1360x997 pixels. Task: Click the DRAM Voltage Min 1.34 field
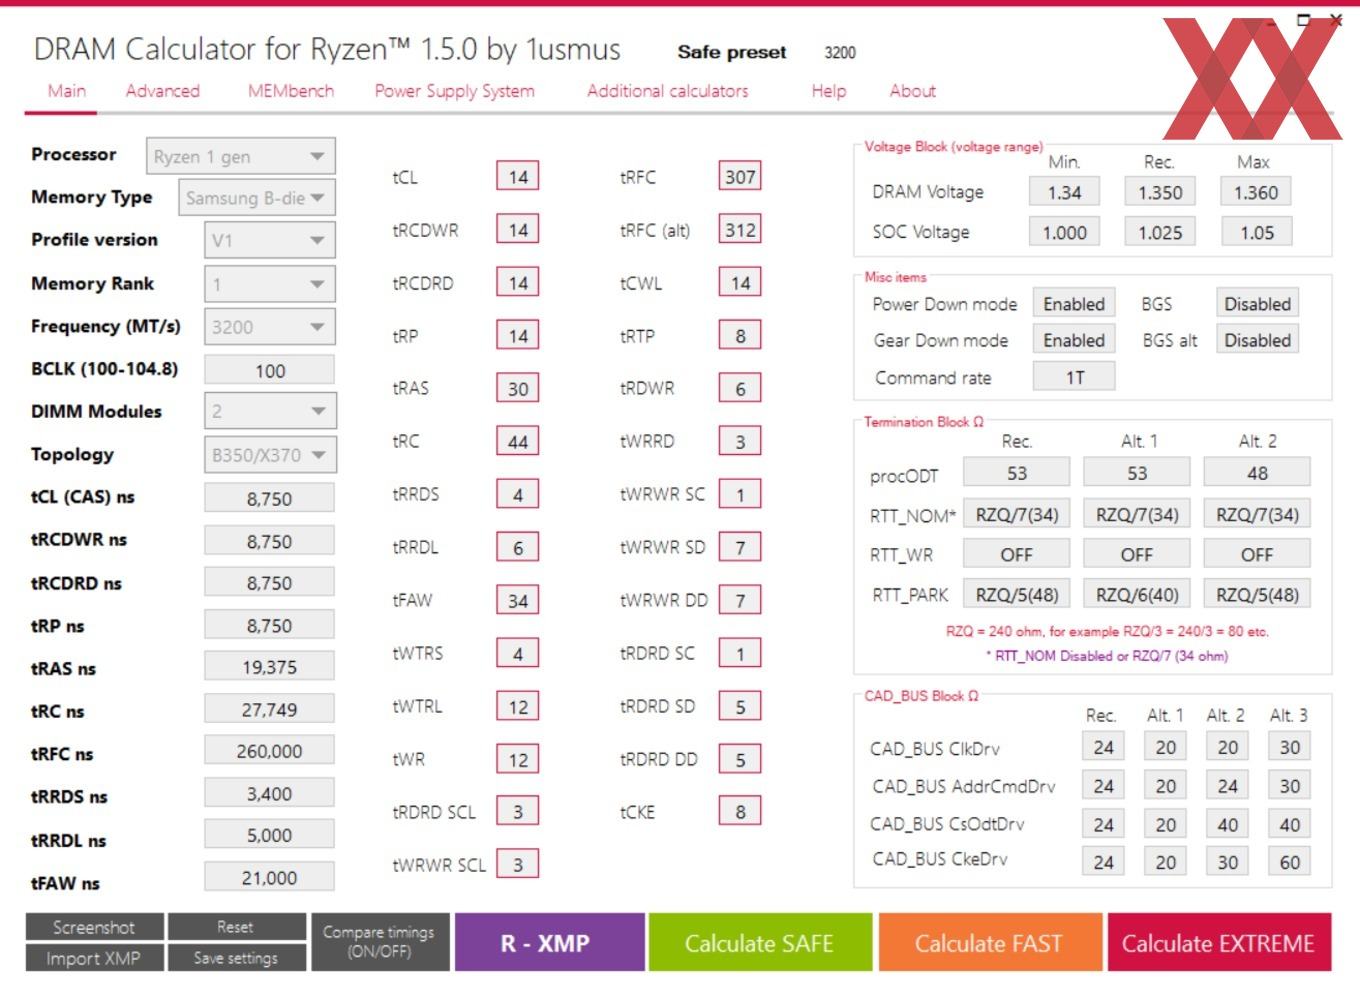tap(1065, 193)
